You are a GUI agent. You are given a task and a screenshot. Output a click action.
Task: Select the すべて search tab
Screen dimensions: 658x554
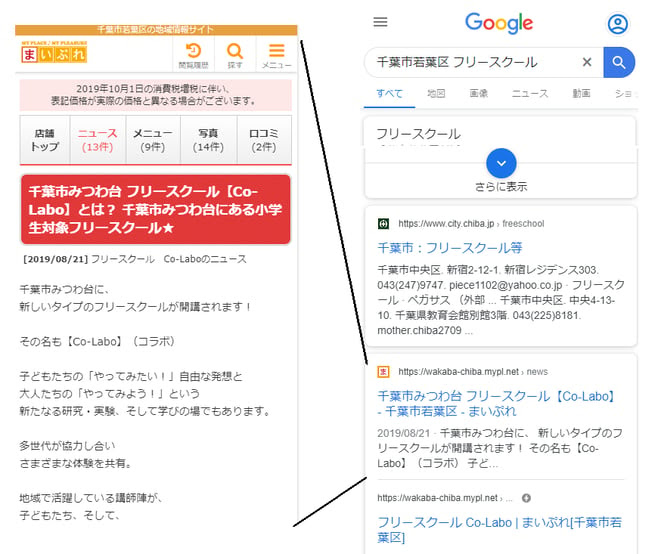389,94
